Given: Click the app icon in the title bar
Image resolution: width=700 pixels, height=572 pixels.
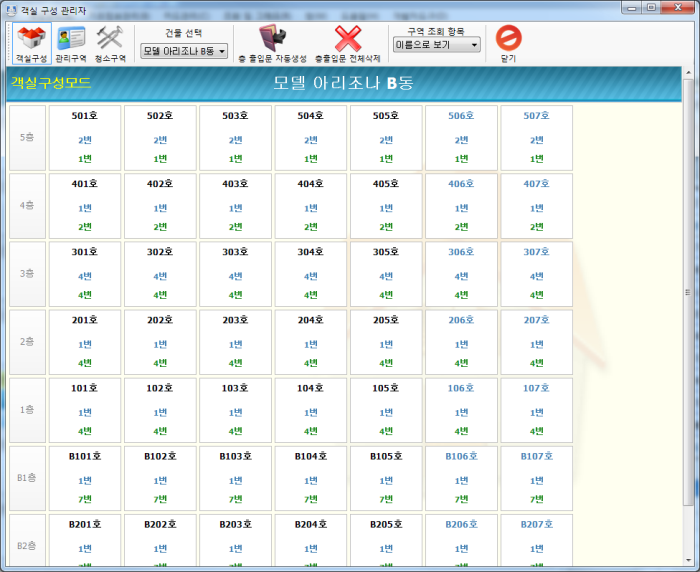Looking at the screenshot, I should tap(12, 10).
